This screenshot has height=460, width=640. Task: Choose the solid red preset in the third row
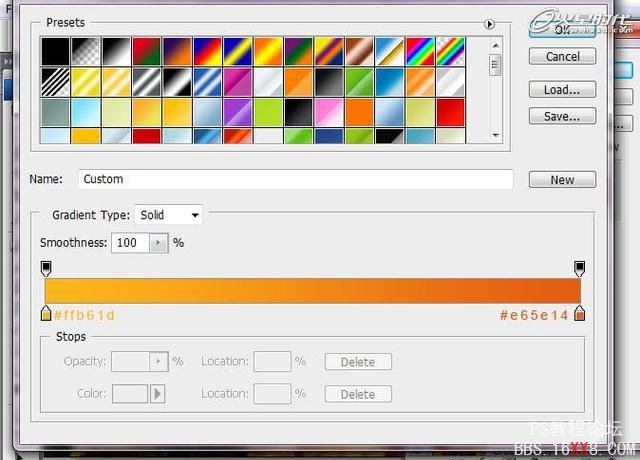click(451, 112)
